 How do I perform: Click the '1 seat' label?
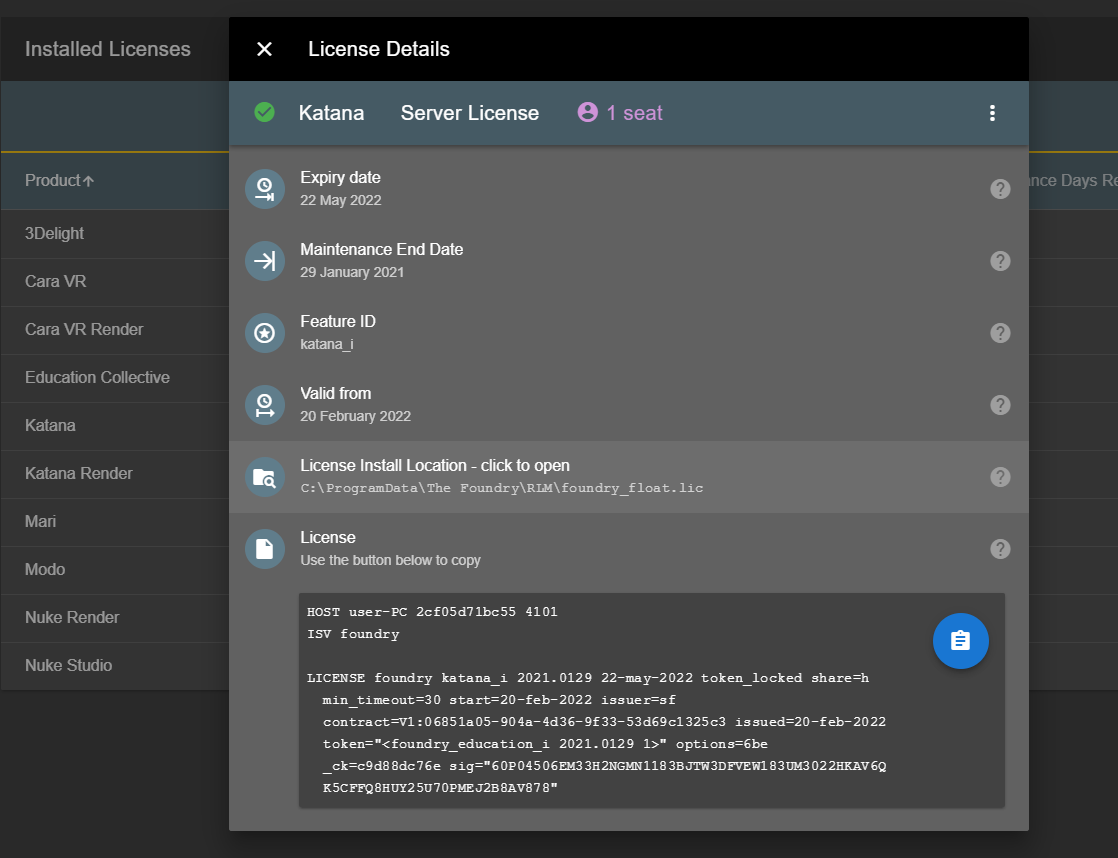635,113
